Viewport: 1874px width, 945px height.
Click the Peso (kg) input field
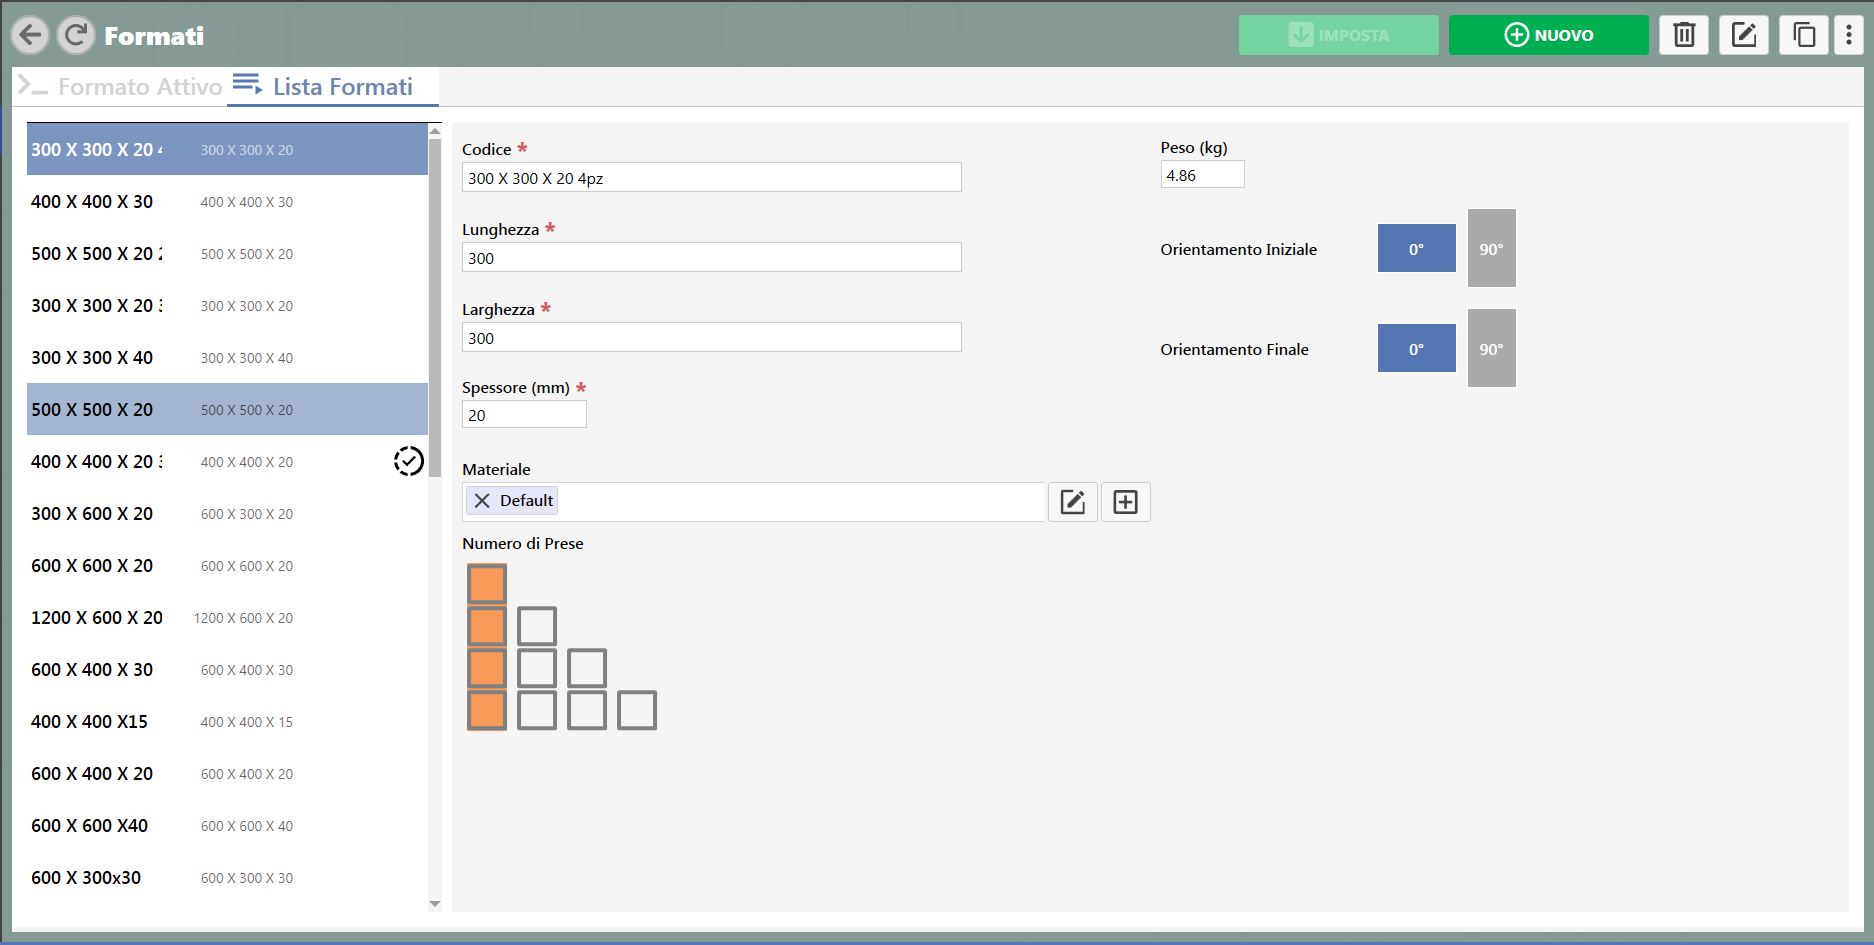1202,175
